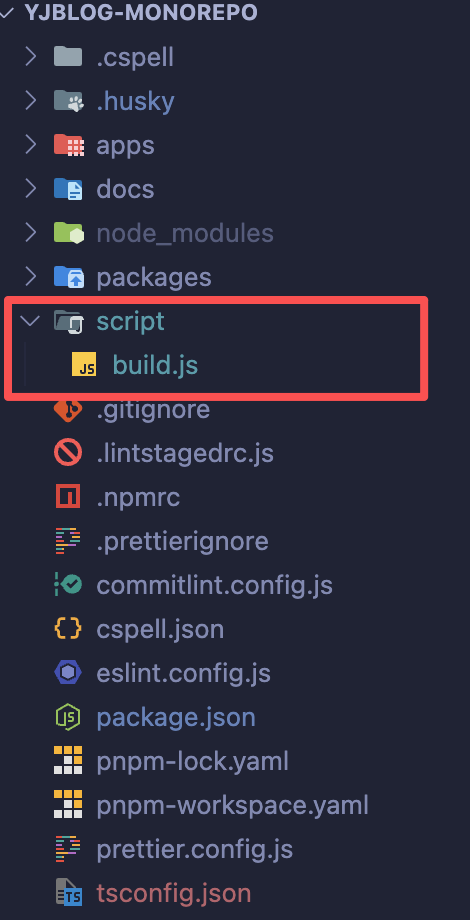The width and height of the screenshot is (470, 920).
Task: Select the prettier.config.js file
Action: (x=195, y=849)
